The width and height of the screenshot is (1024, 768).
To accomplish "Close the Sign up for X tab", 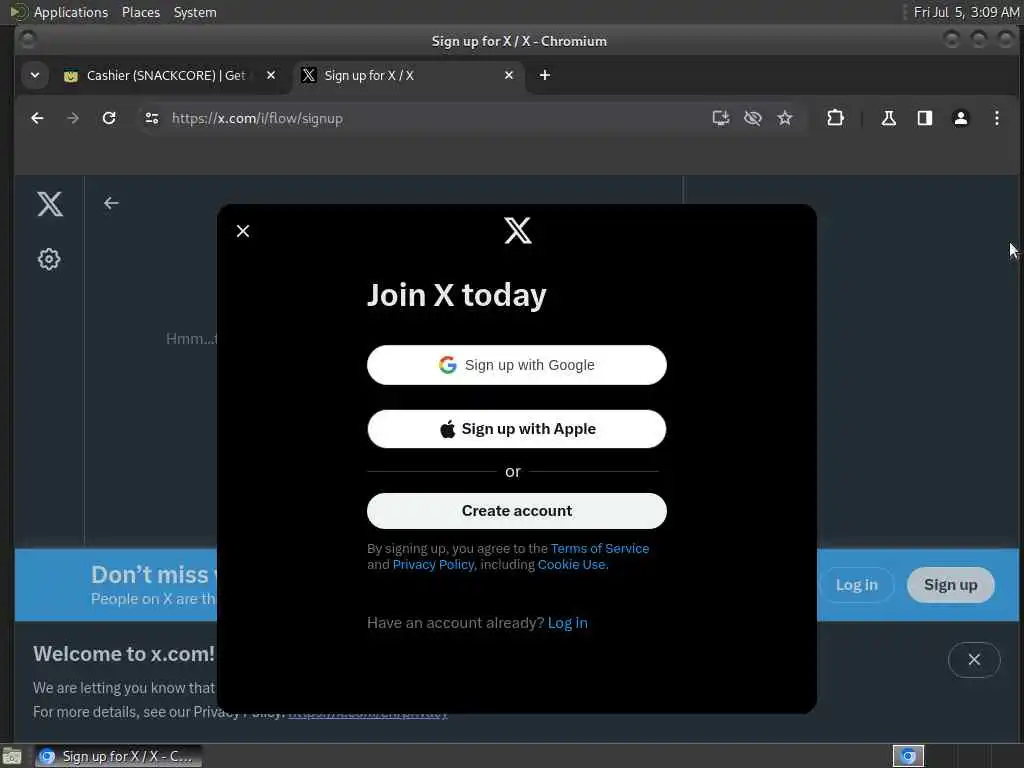I will click(x=509, y=75).
